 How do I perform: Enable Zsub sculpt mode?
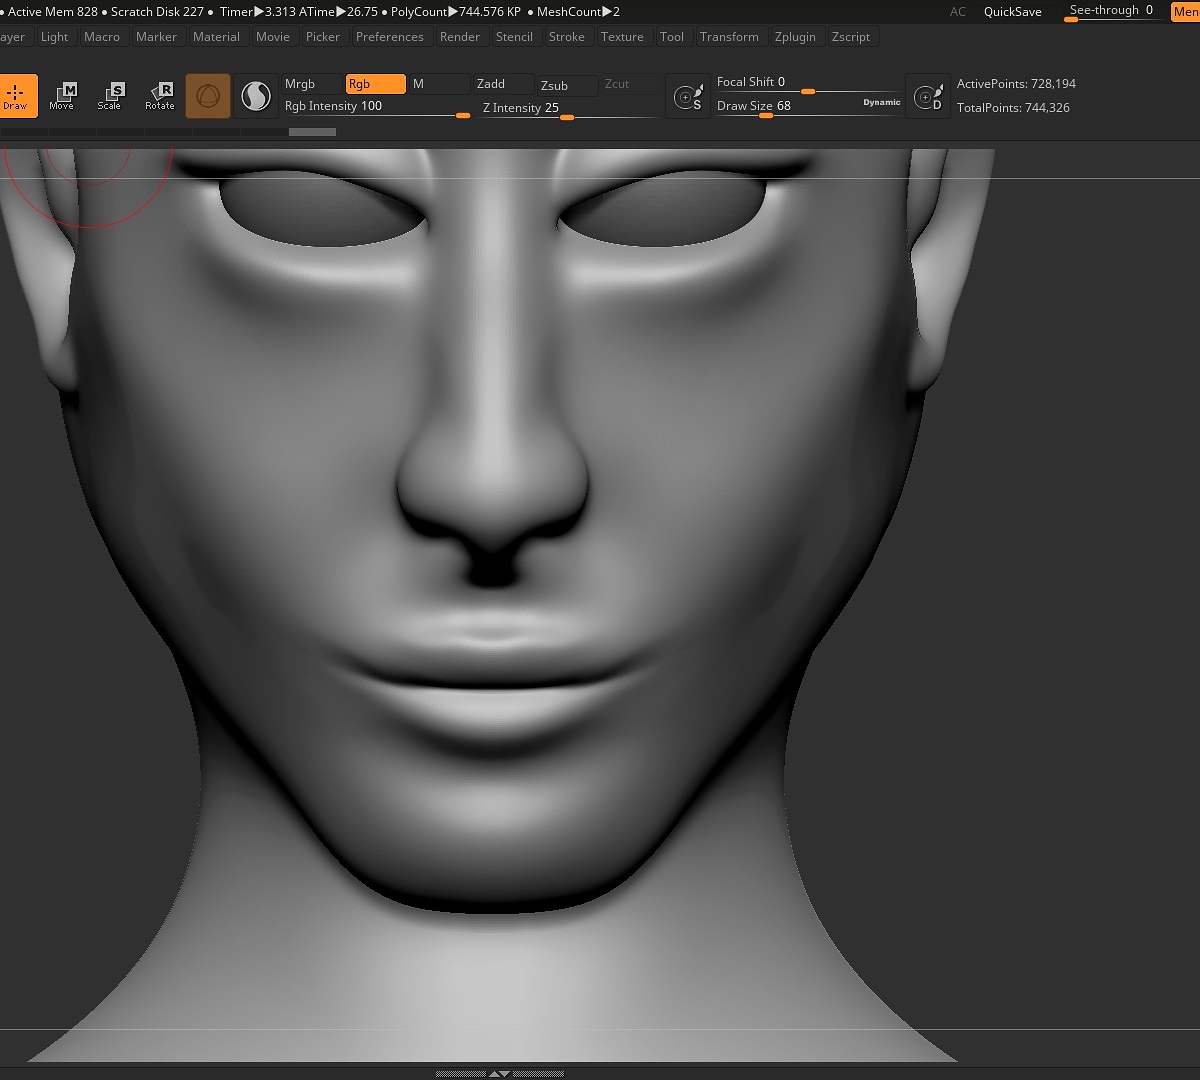(x=567, y=85)
